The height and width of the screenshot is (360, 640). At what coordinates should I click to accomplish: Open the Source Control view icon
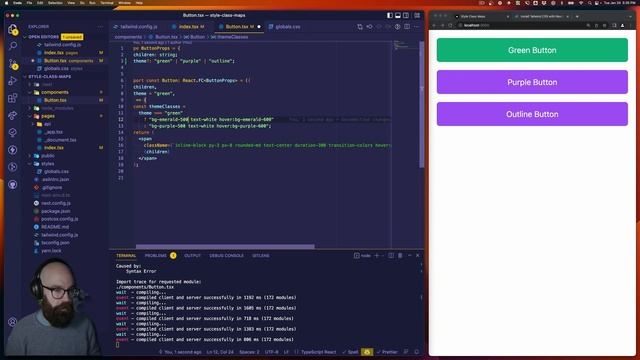pyautogui.click(x=13, y=64)
